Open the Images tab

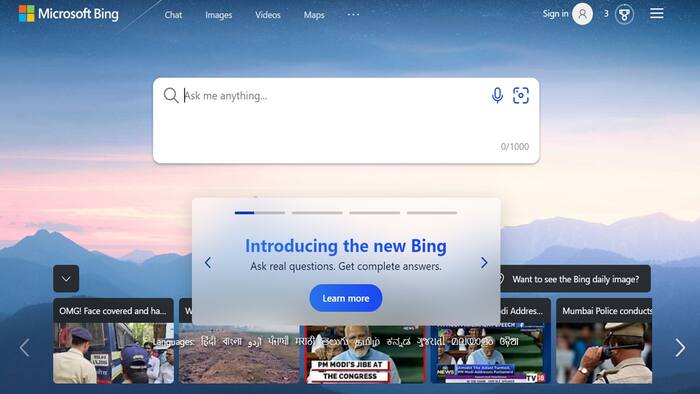(x=219, y=15)
